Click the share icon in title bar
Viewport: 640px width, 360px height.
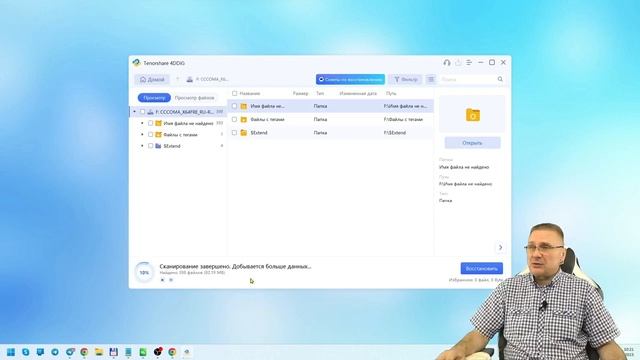pos(458,62)
